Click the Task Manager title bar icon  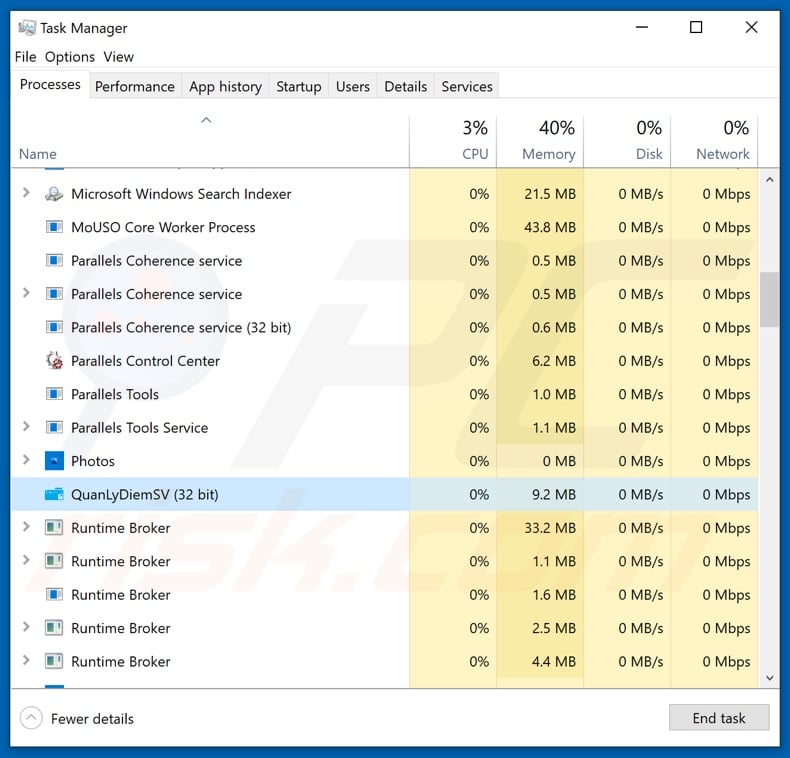pyautogui.click(x=27, y=28)
